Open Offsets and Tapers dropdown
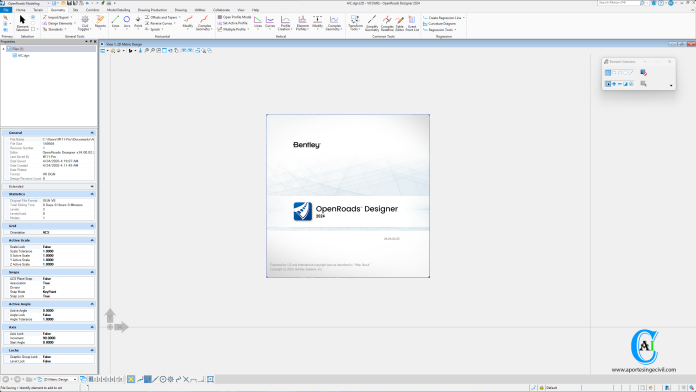The width and height of the screenshot is (696, 392). click(x=162, y=17)
